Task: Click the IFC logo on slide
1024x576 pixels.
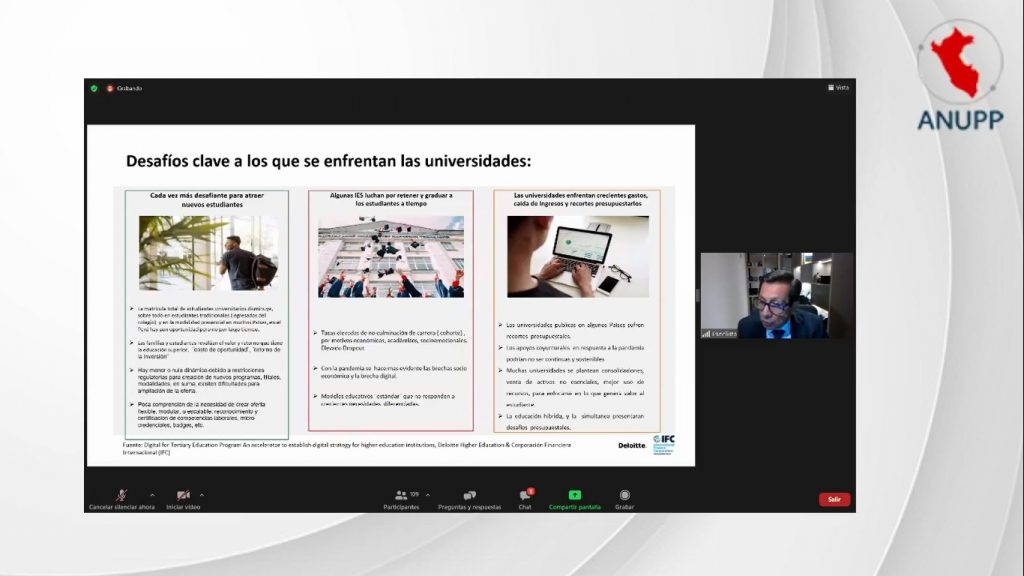Action: point(664,444)
